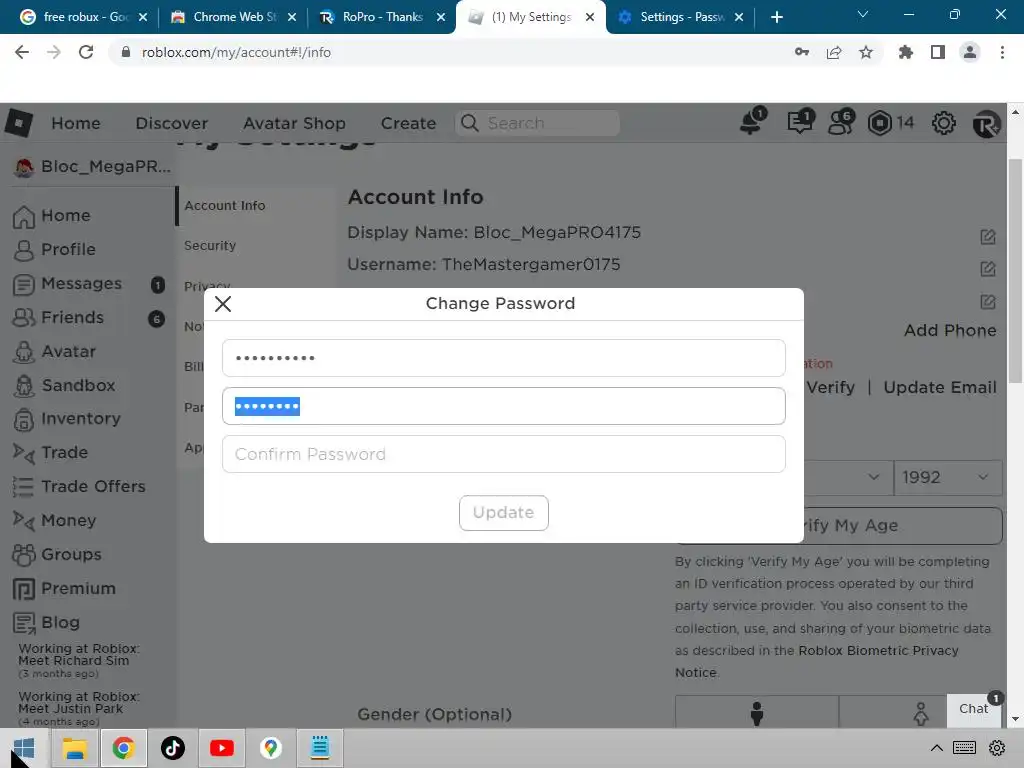Click the Update button
The width and height of the screenshot is (1024, 768).
tap(504, 513)
